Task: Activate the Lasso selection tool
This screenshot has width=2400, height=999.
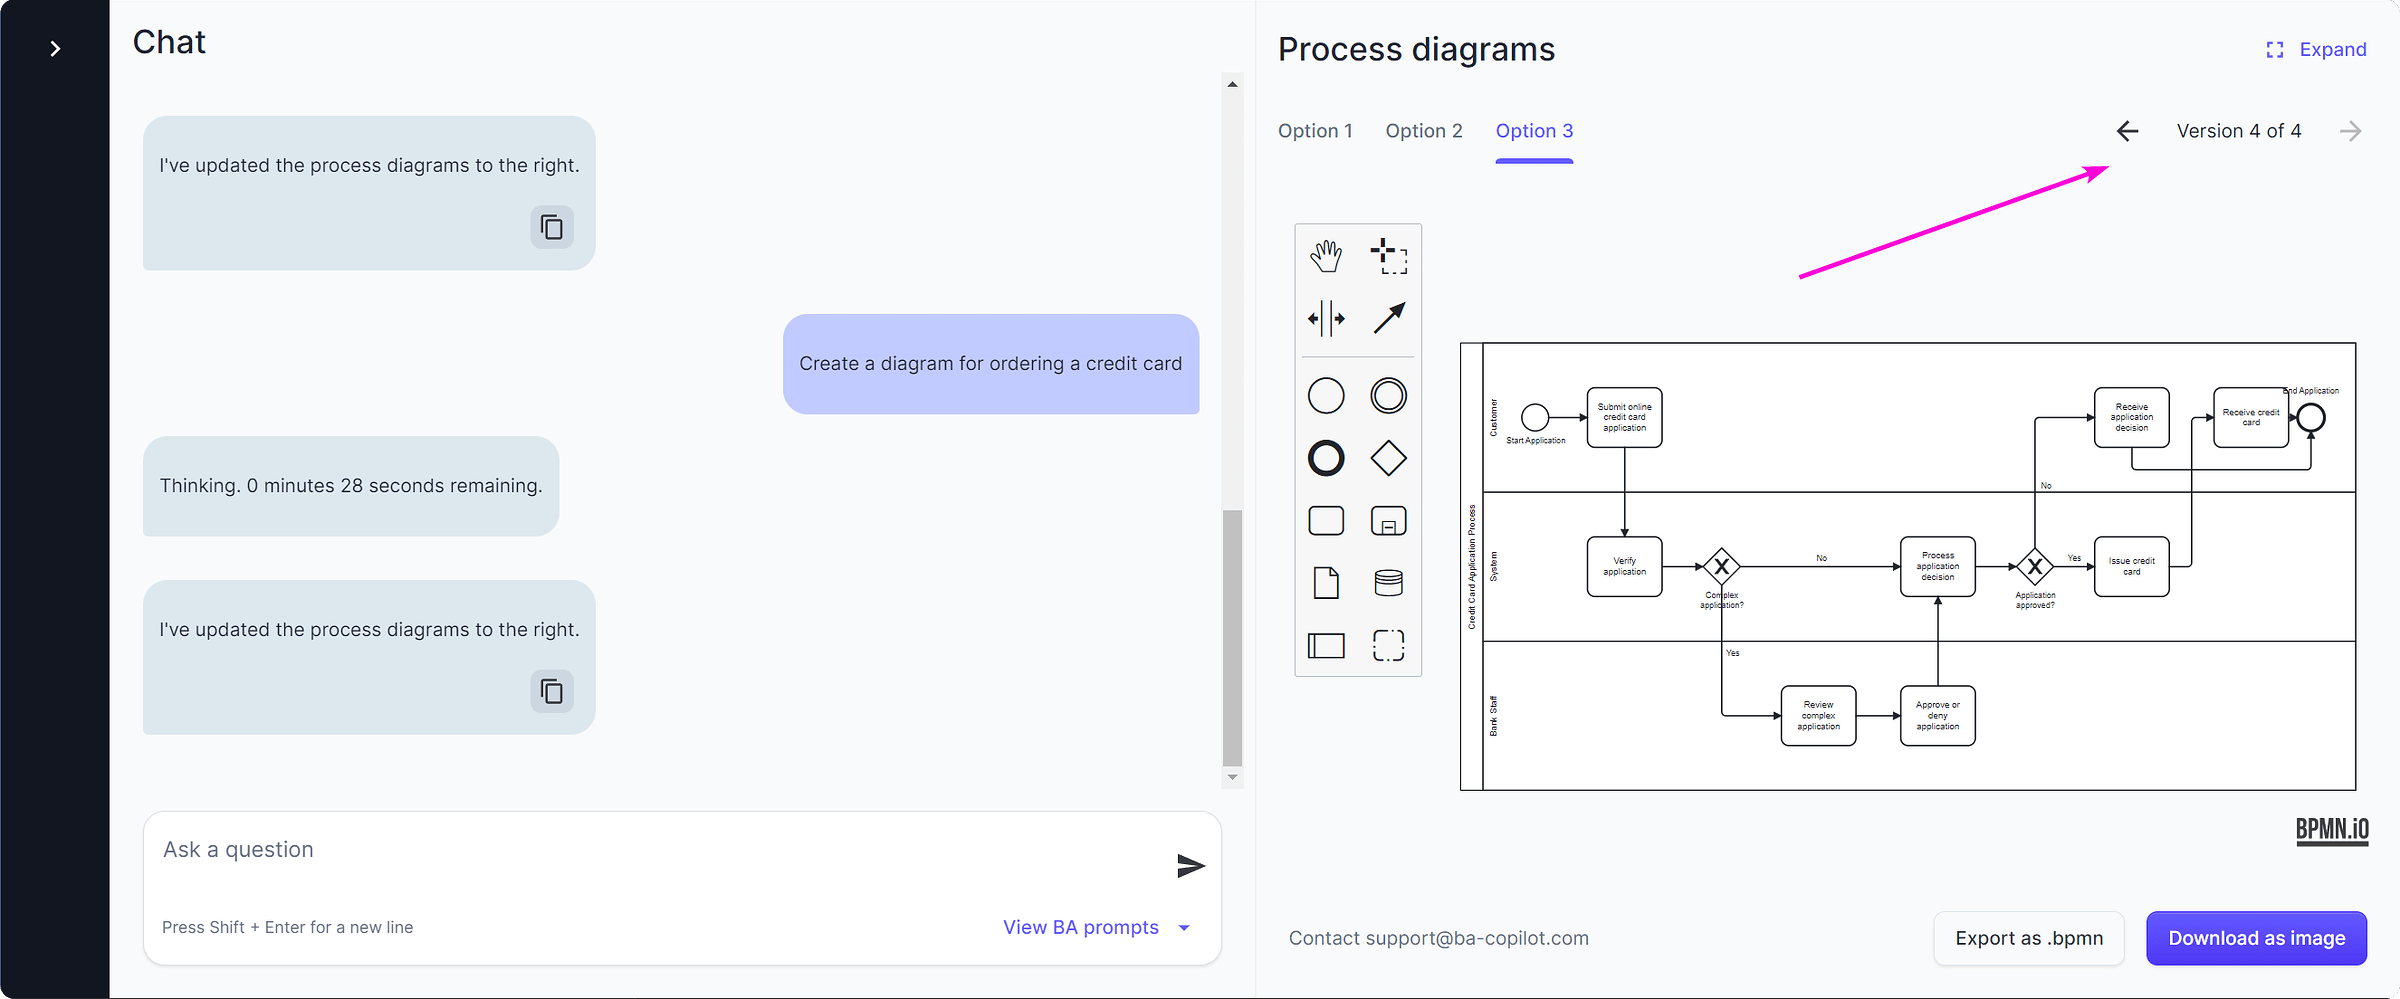Action: coord(1389,254)
